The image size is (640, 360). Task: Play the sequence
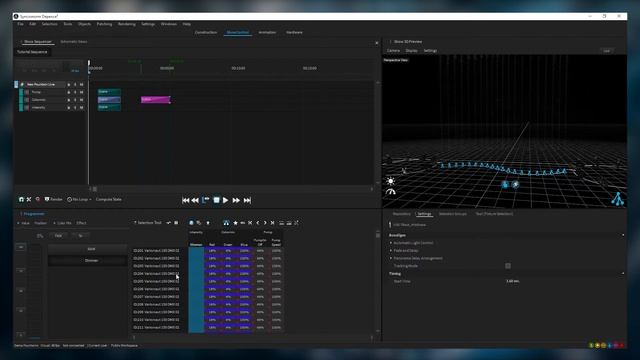click(226, 200)
